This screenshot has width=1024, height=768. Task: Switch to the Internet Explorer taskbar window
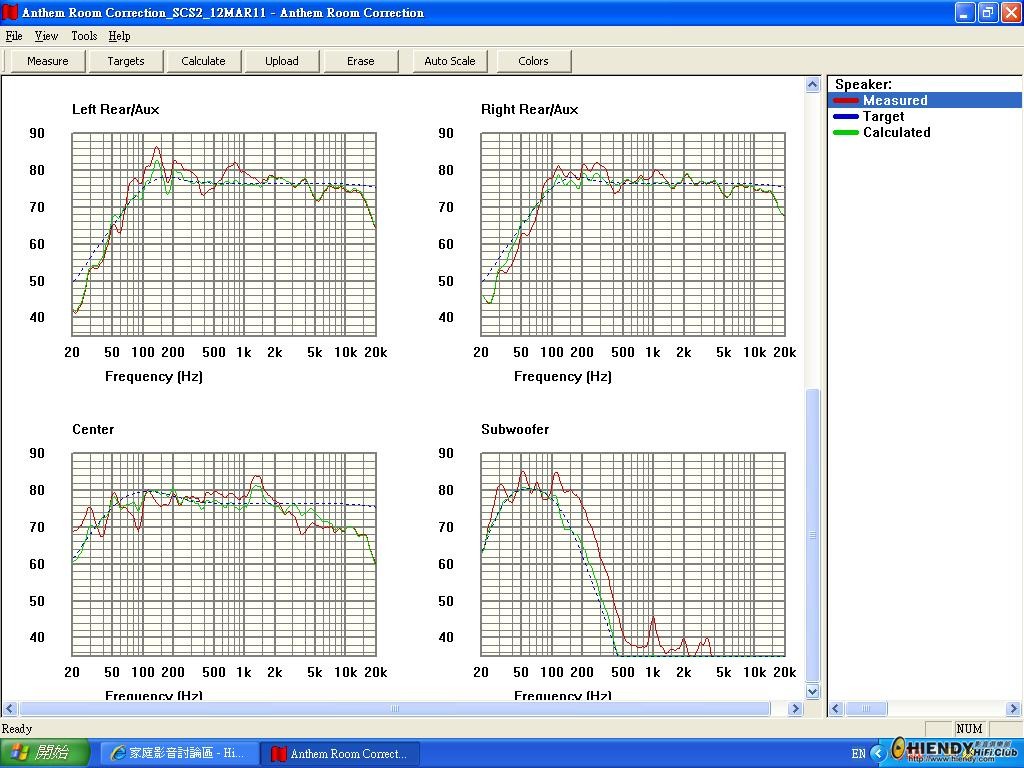coord(178,753)
